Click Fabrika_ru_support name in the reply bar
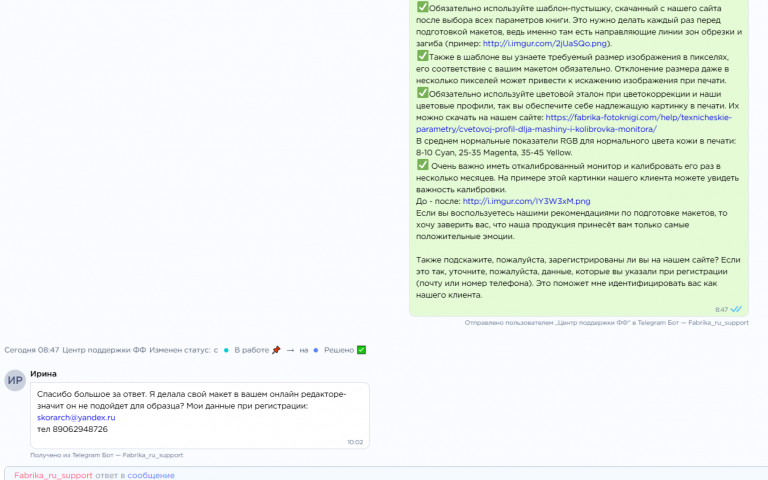768x480 pixels. click(x=53, y=475)
